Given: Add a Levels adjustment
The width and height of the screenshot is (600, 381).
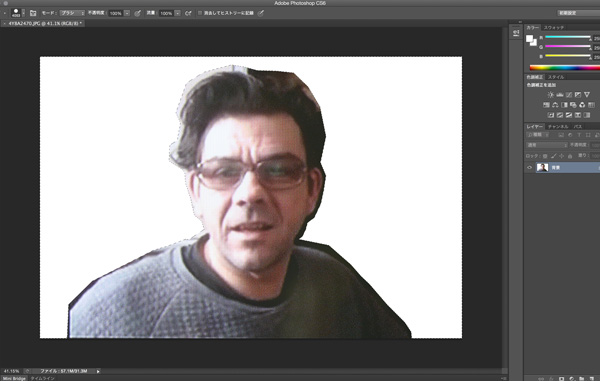Looking at the screenshot, I should coord(559,94).
